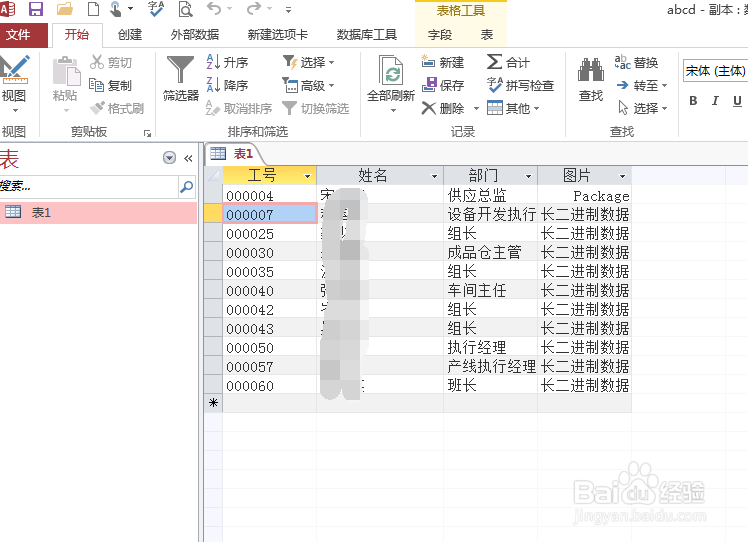Click 删除 (Delete) record button

point(443,108)
